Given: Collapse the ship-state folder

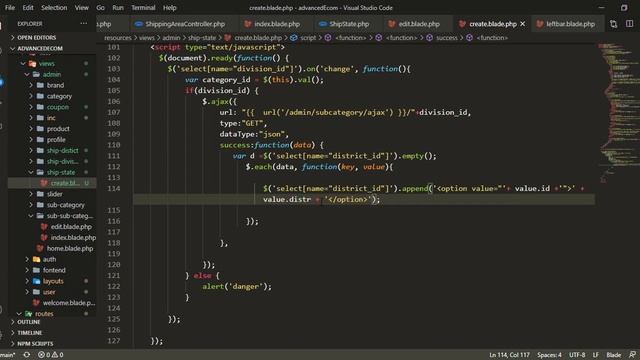Looking at the screenshot, I should (52, 172).
